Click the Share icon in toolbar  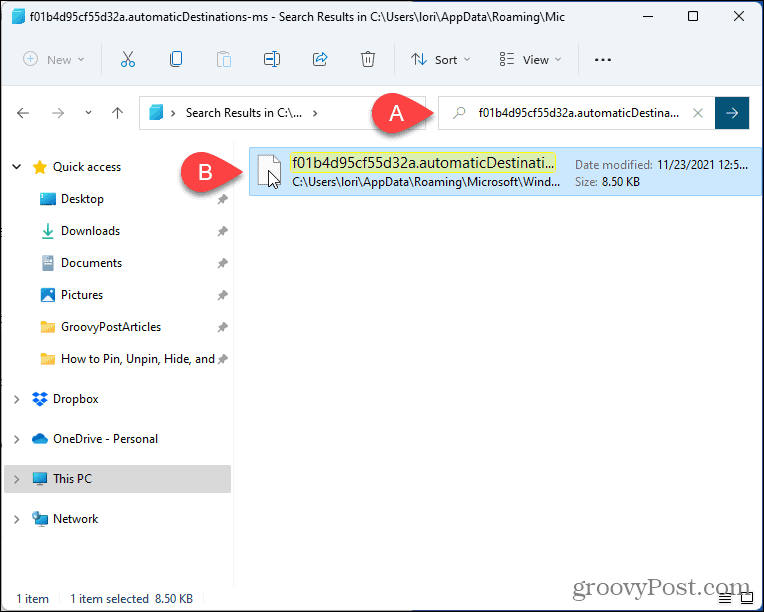[x=320, y=59]
